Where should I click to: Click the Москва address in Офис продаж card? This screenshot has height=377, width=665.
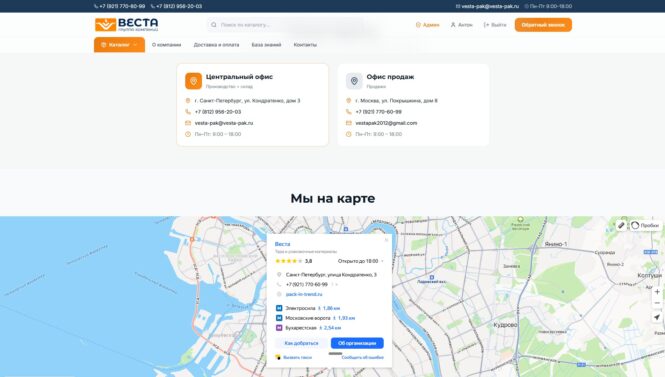point(396,101)
